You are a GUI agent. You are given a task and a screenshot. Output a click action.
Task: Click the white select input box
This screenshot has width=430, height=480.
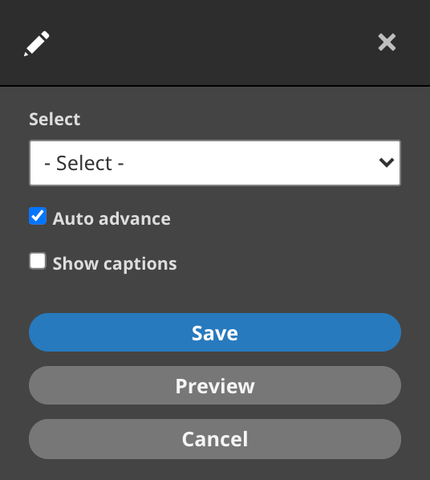click(215, 163)
